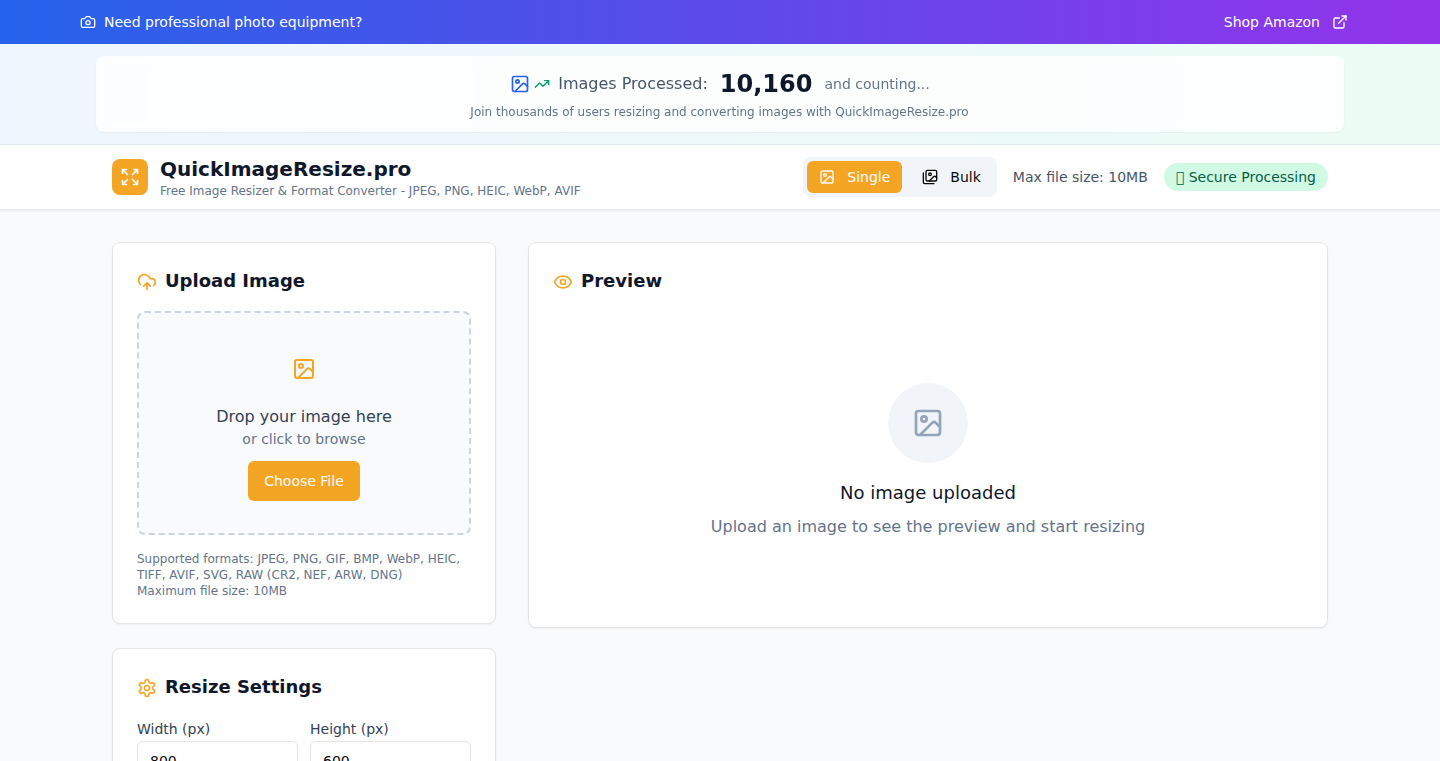Open the Shop Amazon link

point(1285,22)
